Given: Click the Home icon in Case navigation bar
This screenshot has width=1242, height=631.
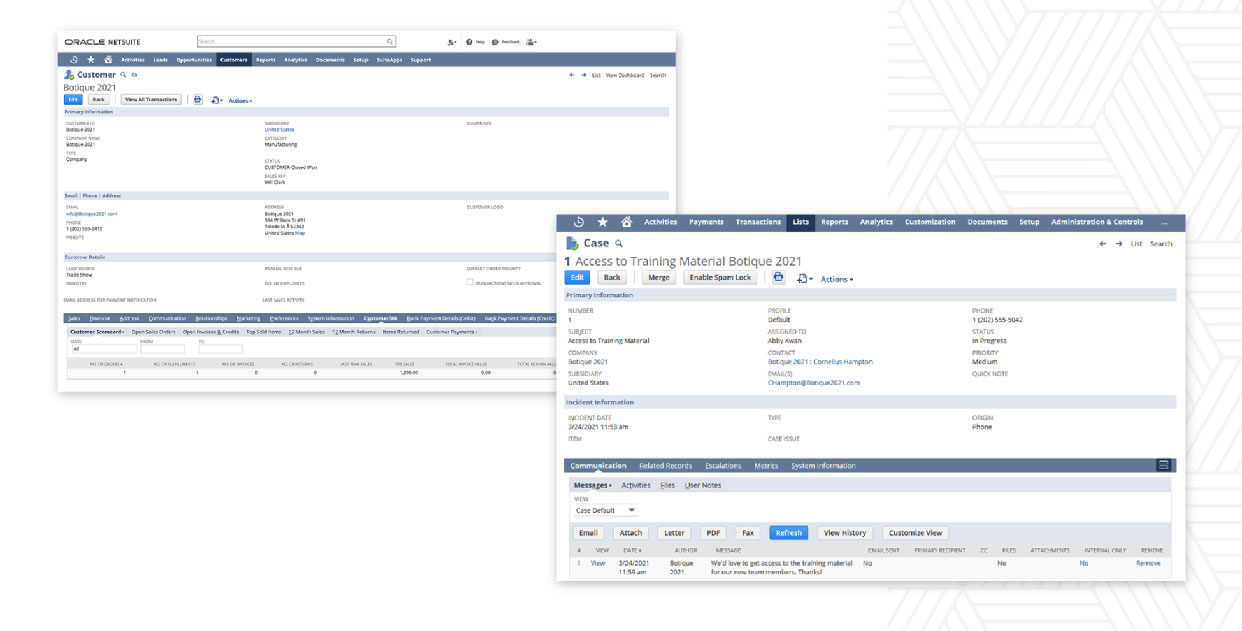Looking at the screenshot, I should (x=626, y=222).
